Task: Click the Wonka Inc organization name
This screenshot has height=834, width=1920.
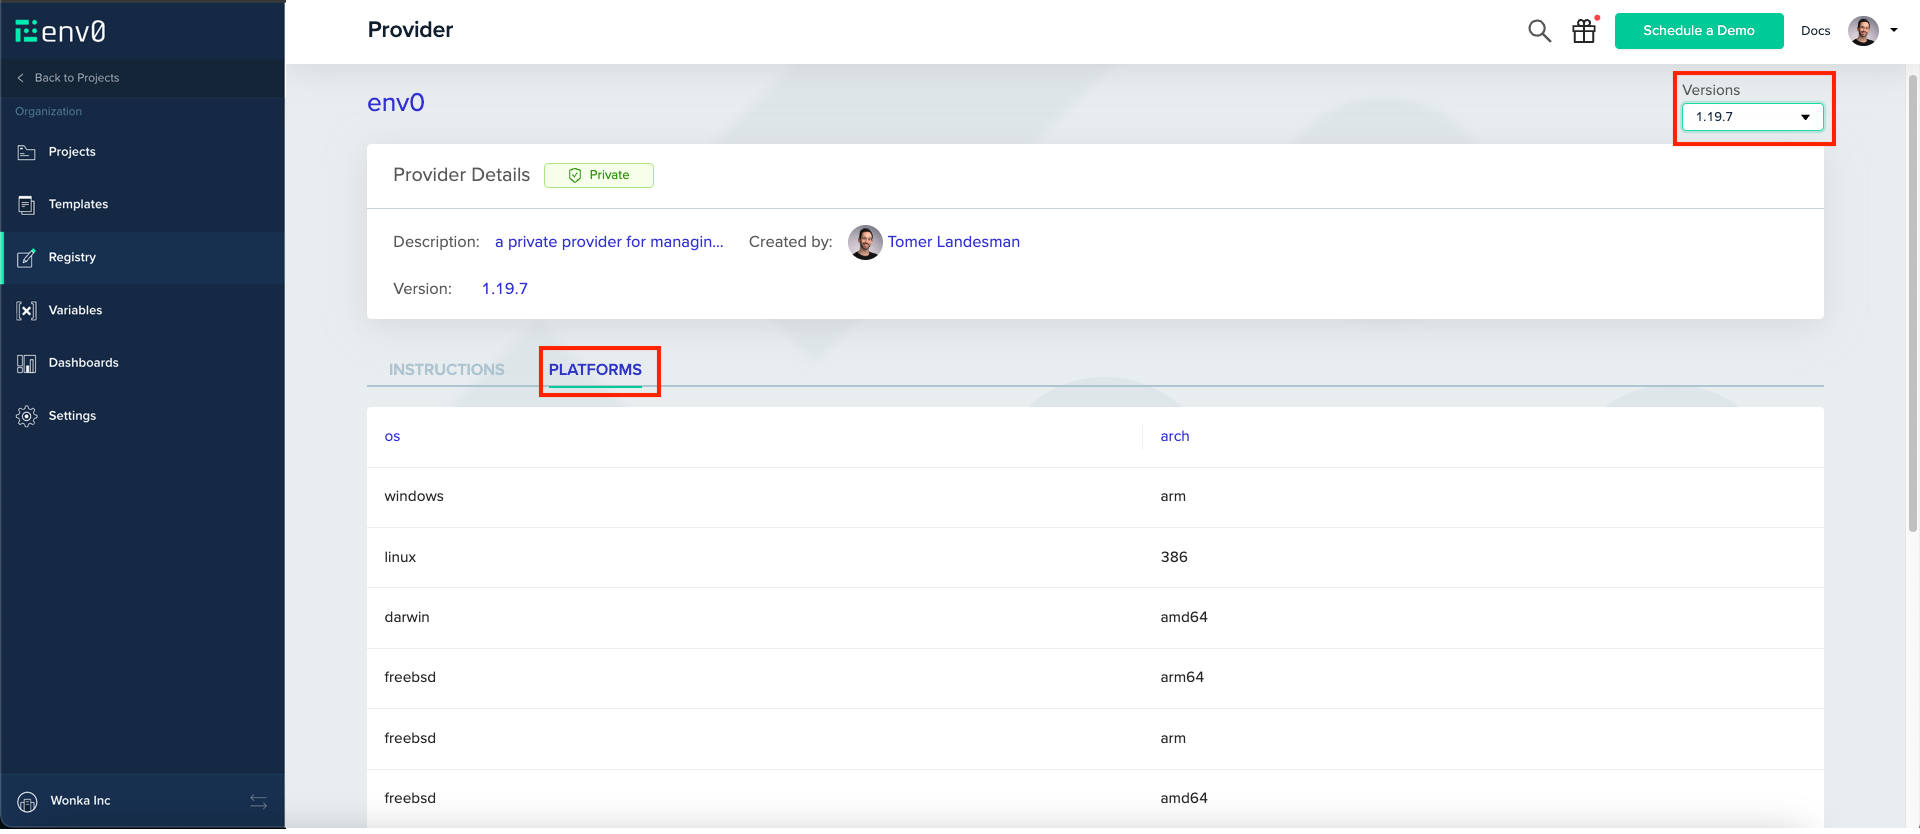Action: pos(81,801)
